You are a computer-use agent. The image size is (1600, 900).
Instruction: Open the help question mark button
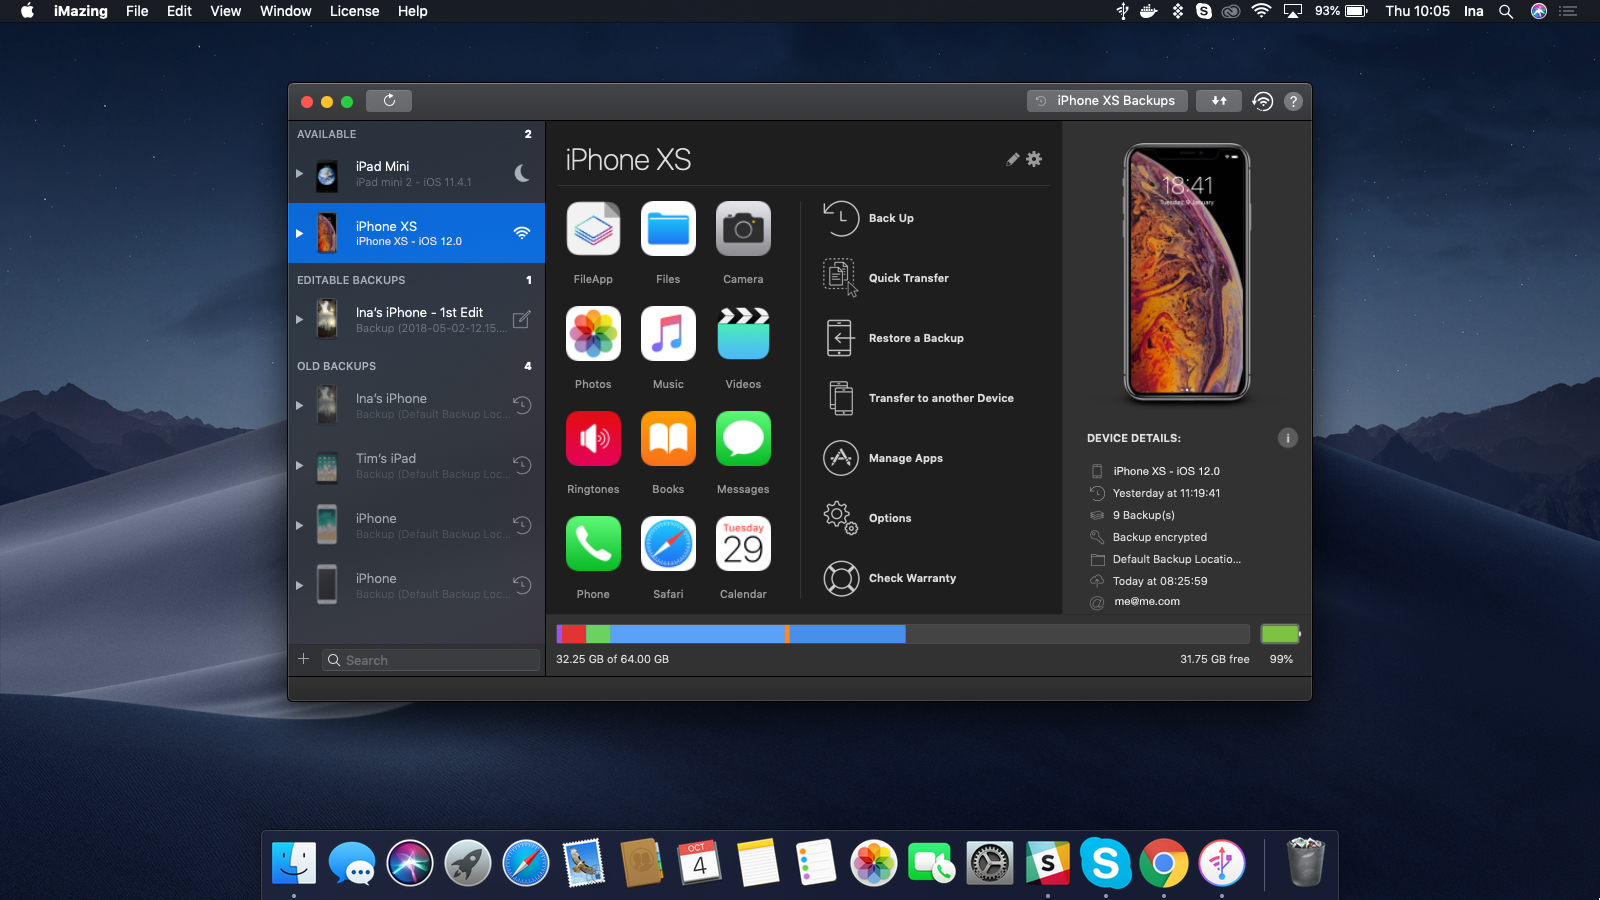[x=1293, y=101]
